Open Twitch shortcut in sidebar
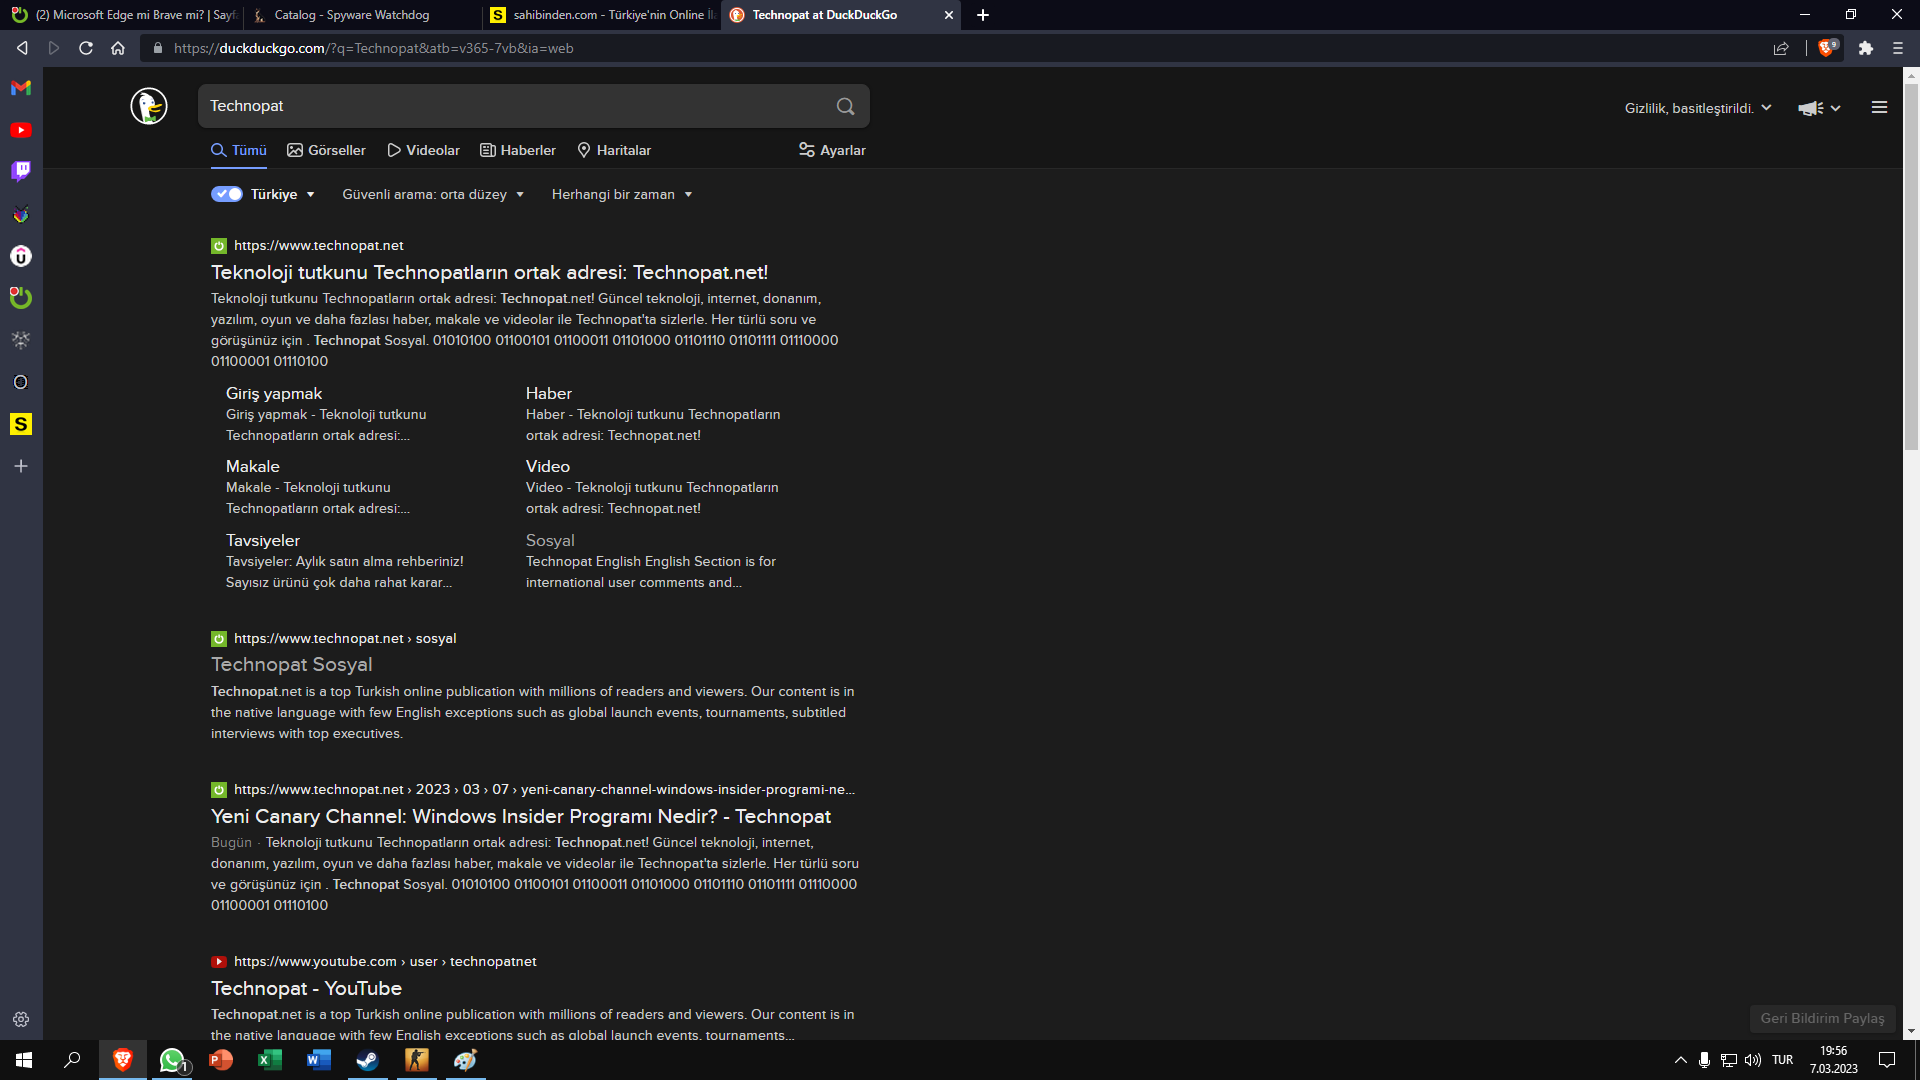 (21, 171)
